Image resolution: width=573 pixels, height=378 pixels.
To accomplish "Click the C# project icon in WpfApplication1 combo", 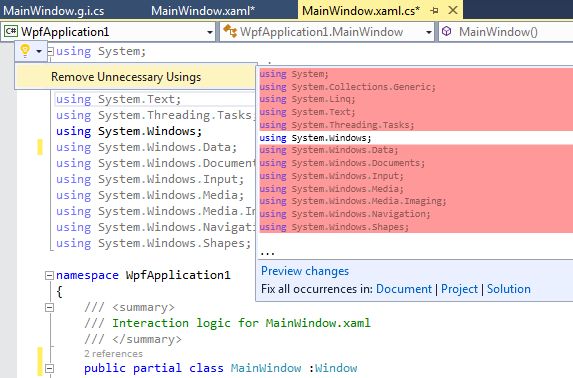I will tap(11, 31).
